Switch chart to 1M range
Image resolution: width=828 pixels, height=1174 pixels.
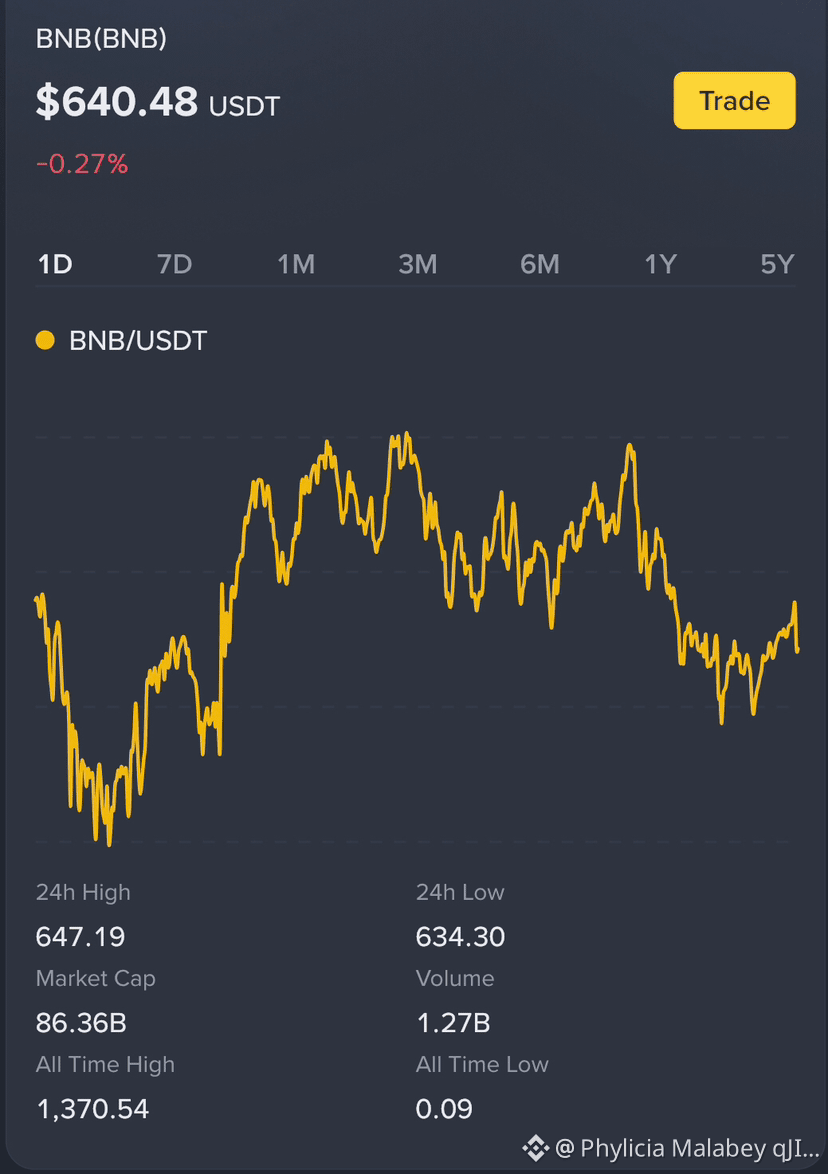296,264
